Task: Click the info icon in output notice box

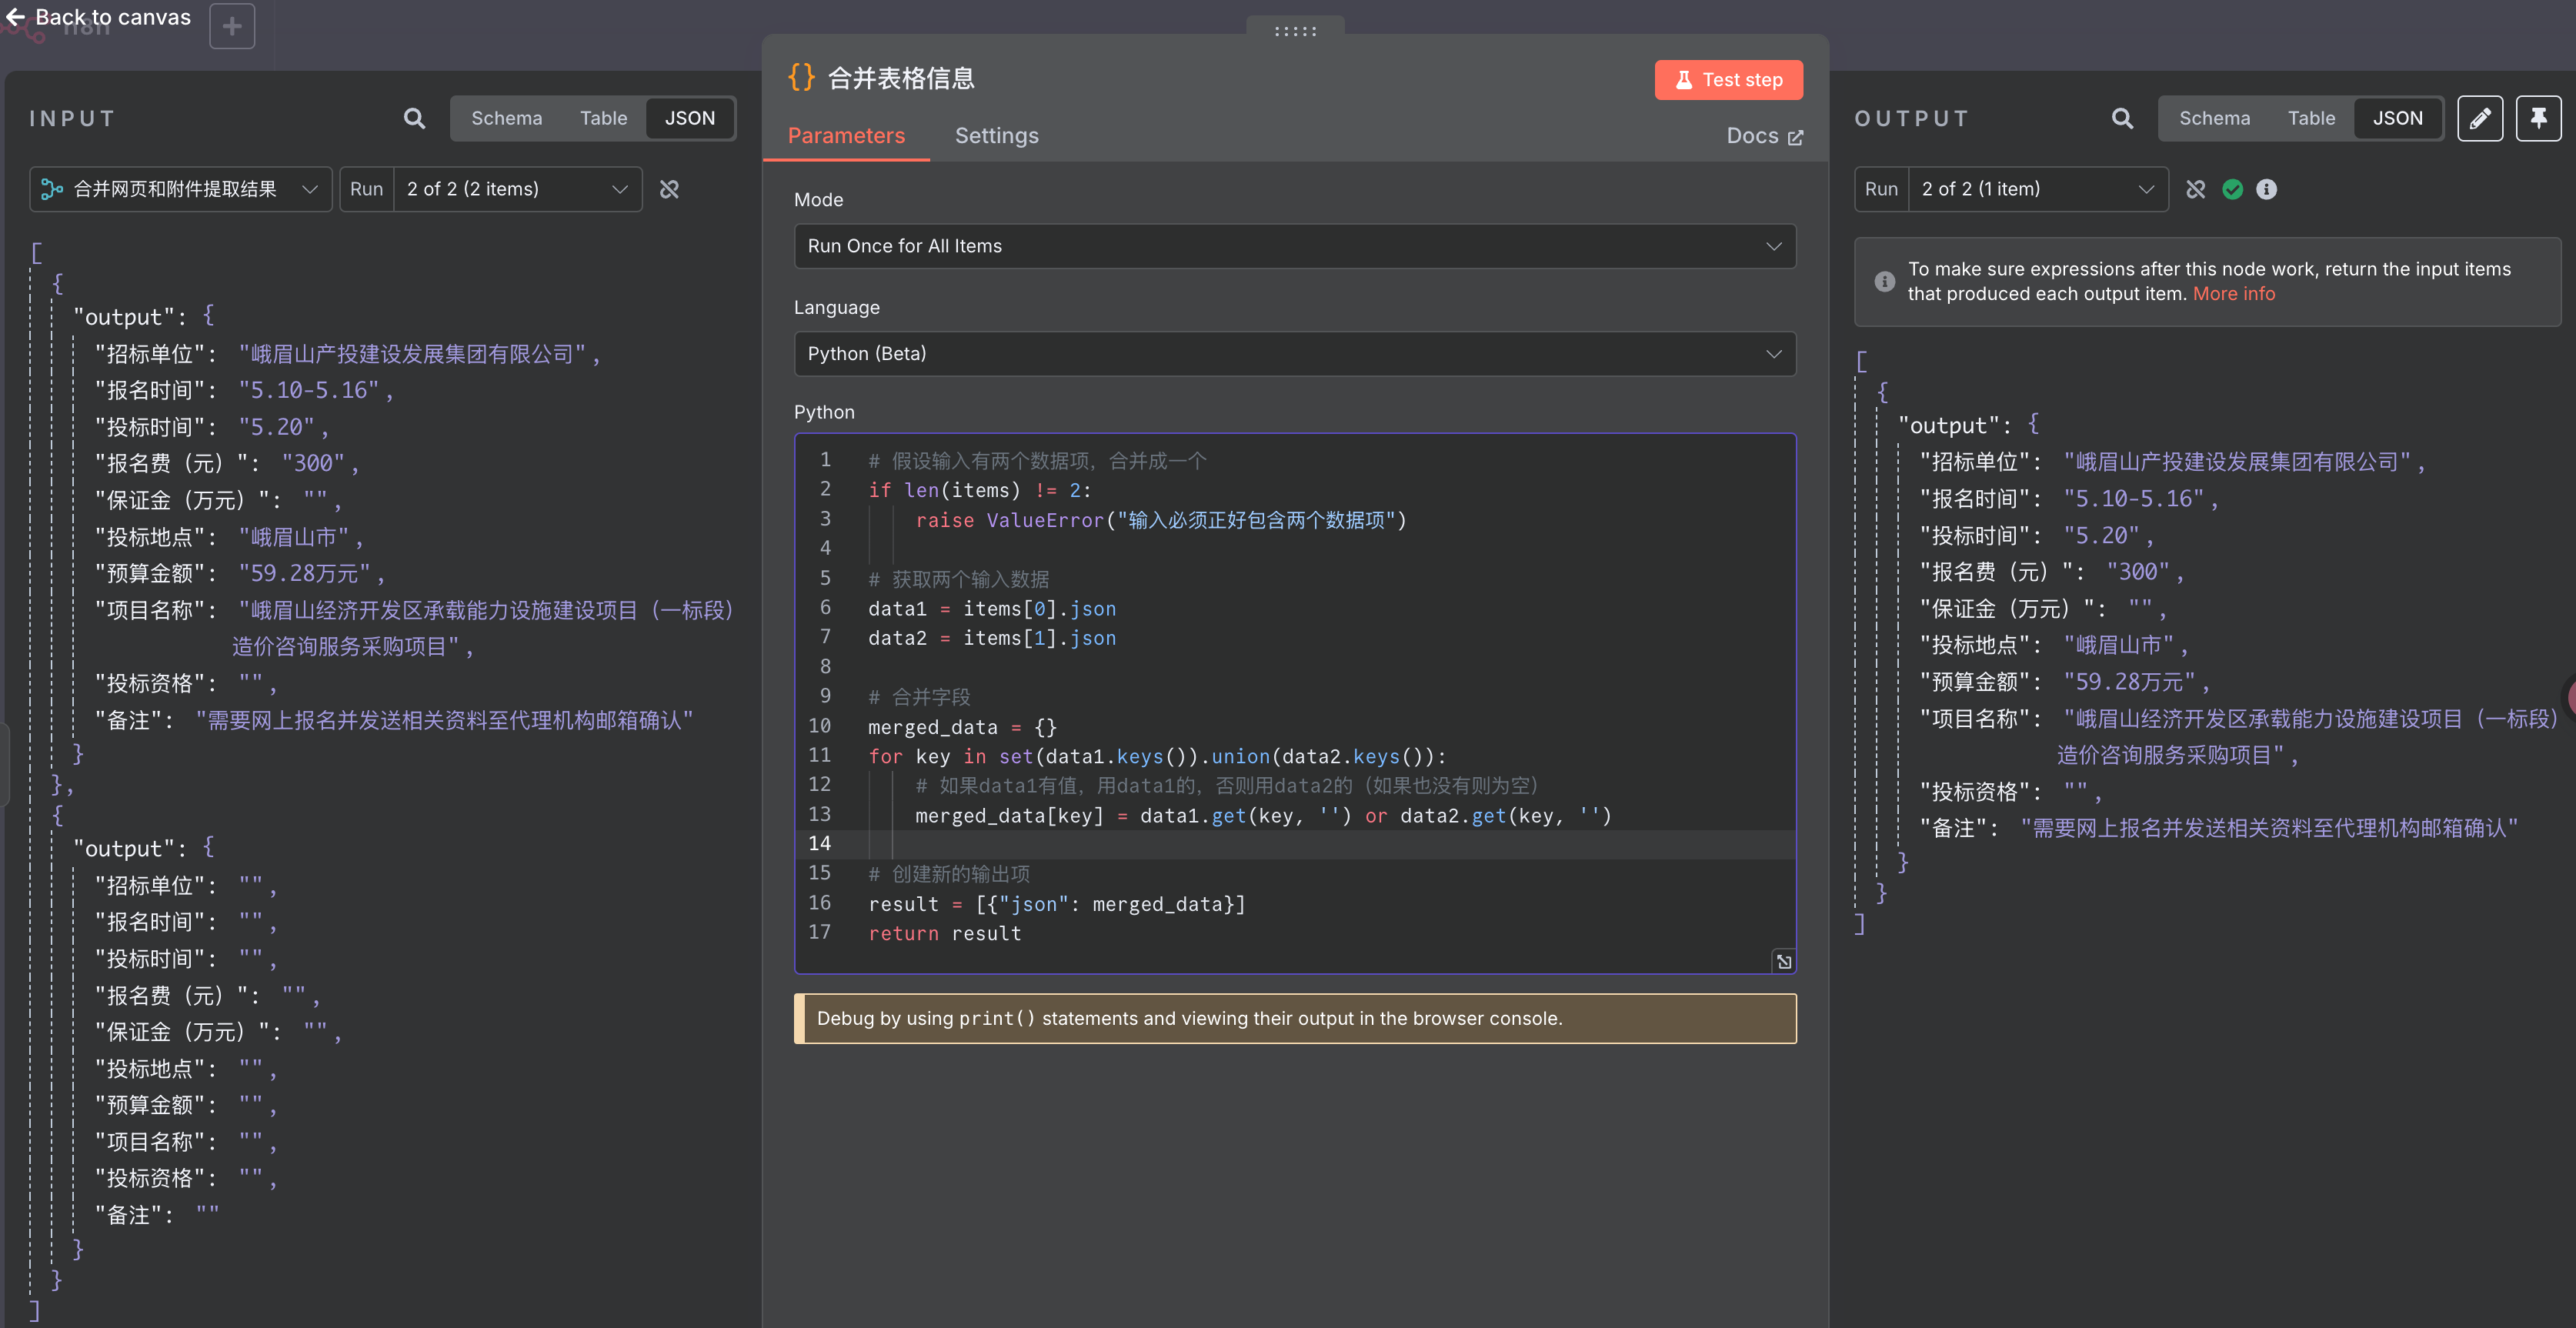Action: [x=1884, y=282]
